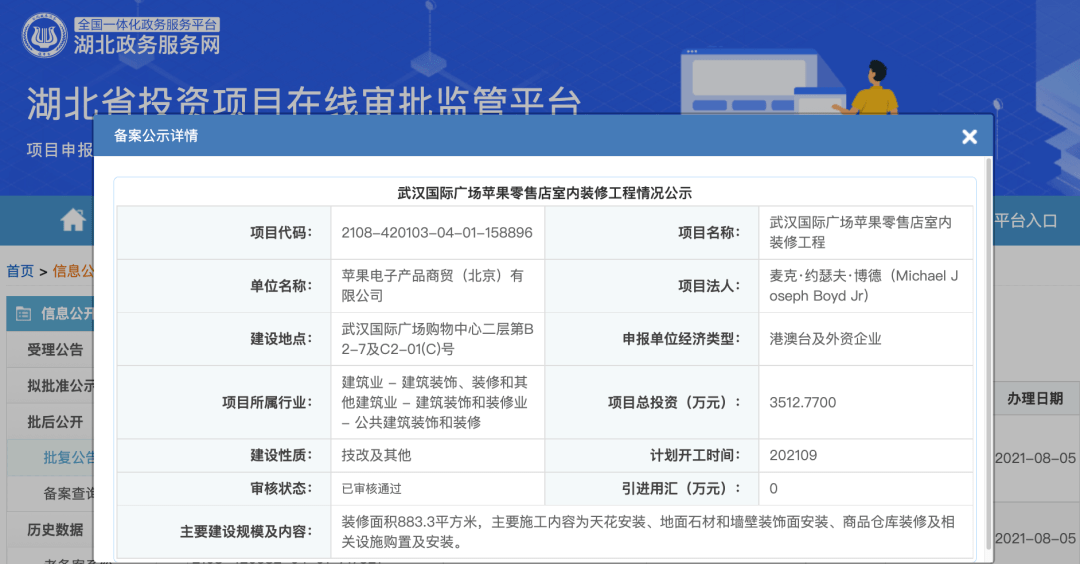Click the industry value 建筑业 – 建筑装饰

435,402
